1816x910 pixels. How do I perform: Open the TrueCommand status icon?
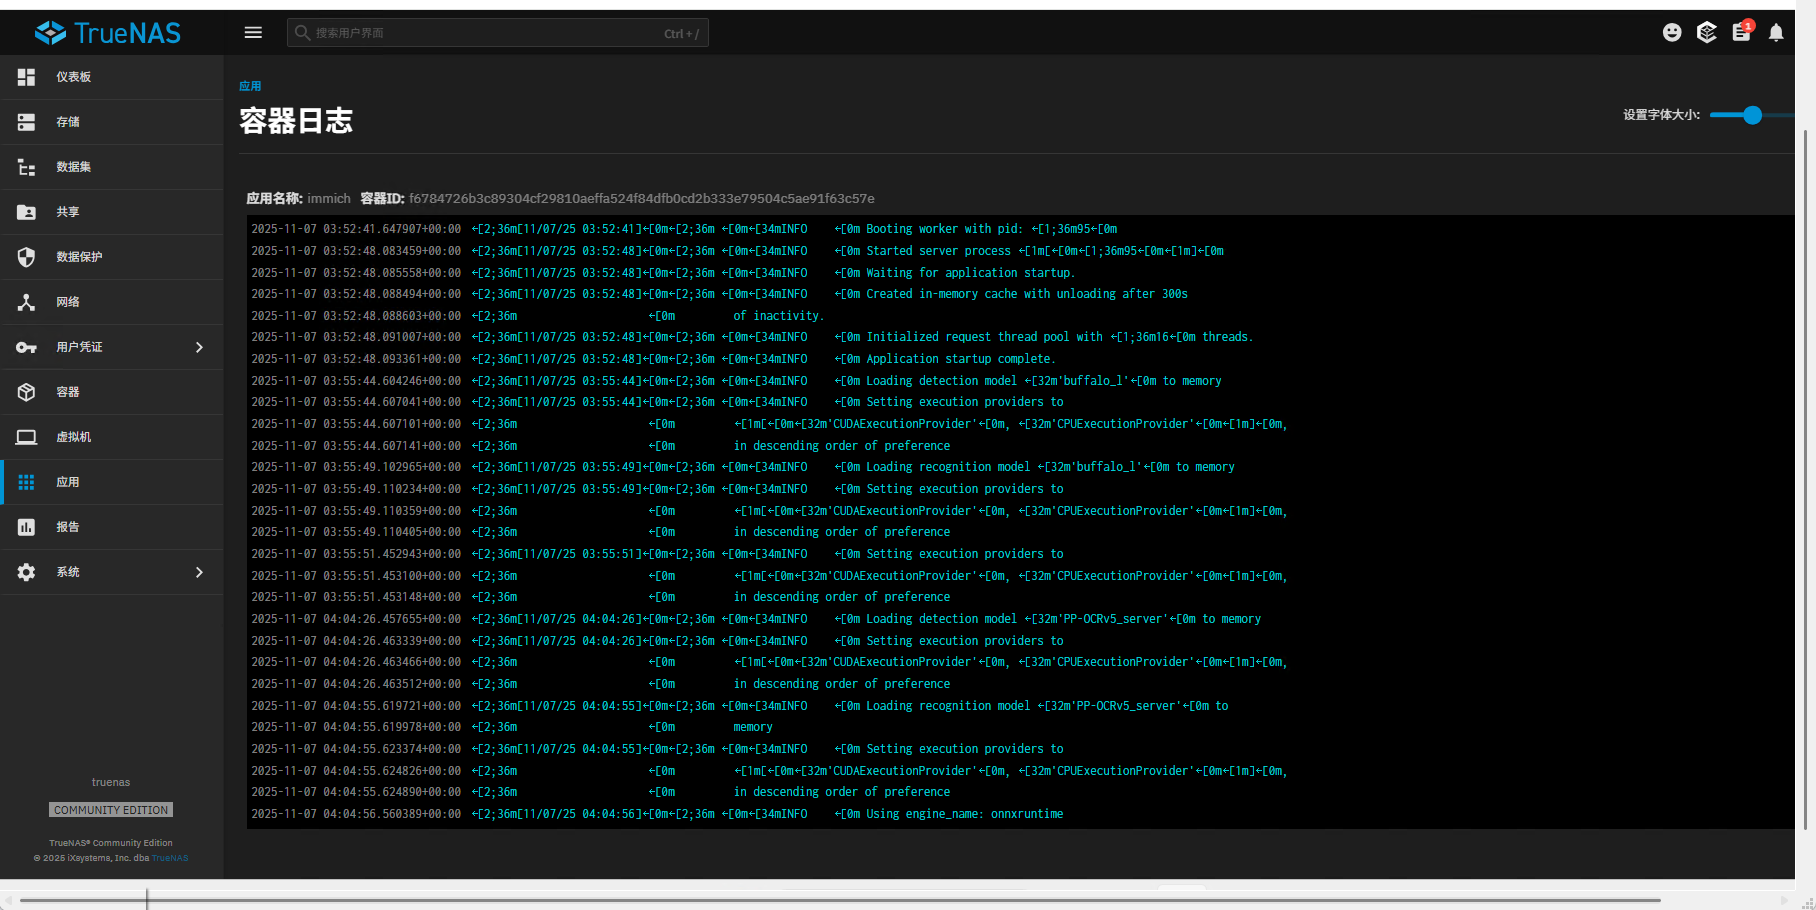tap(1707, 33)
